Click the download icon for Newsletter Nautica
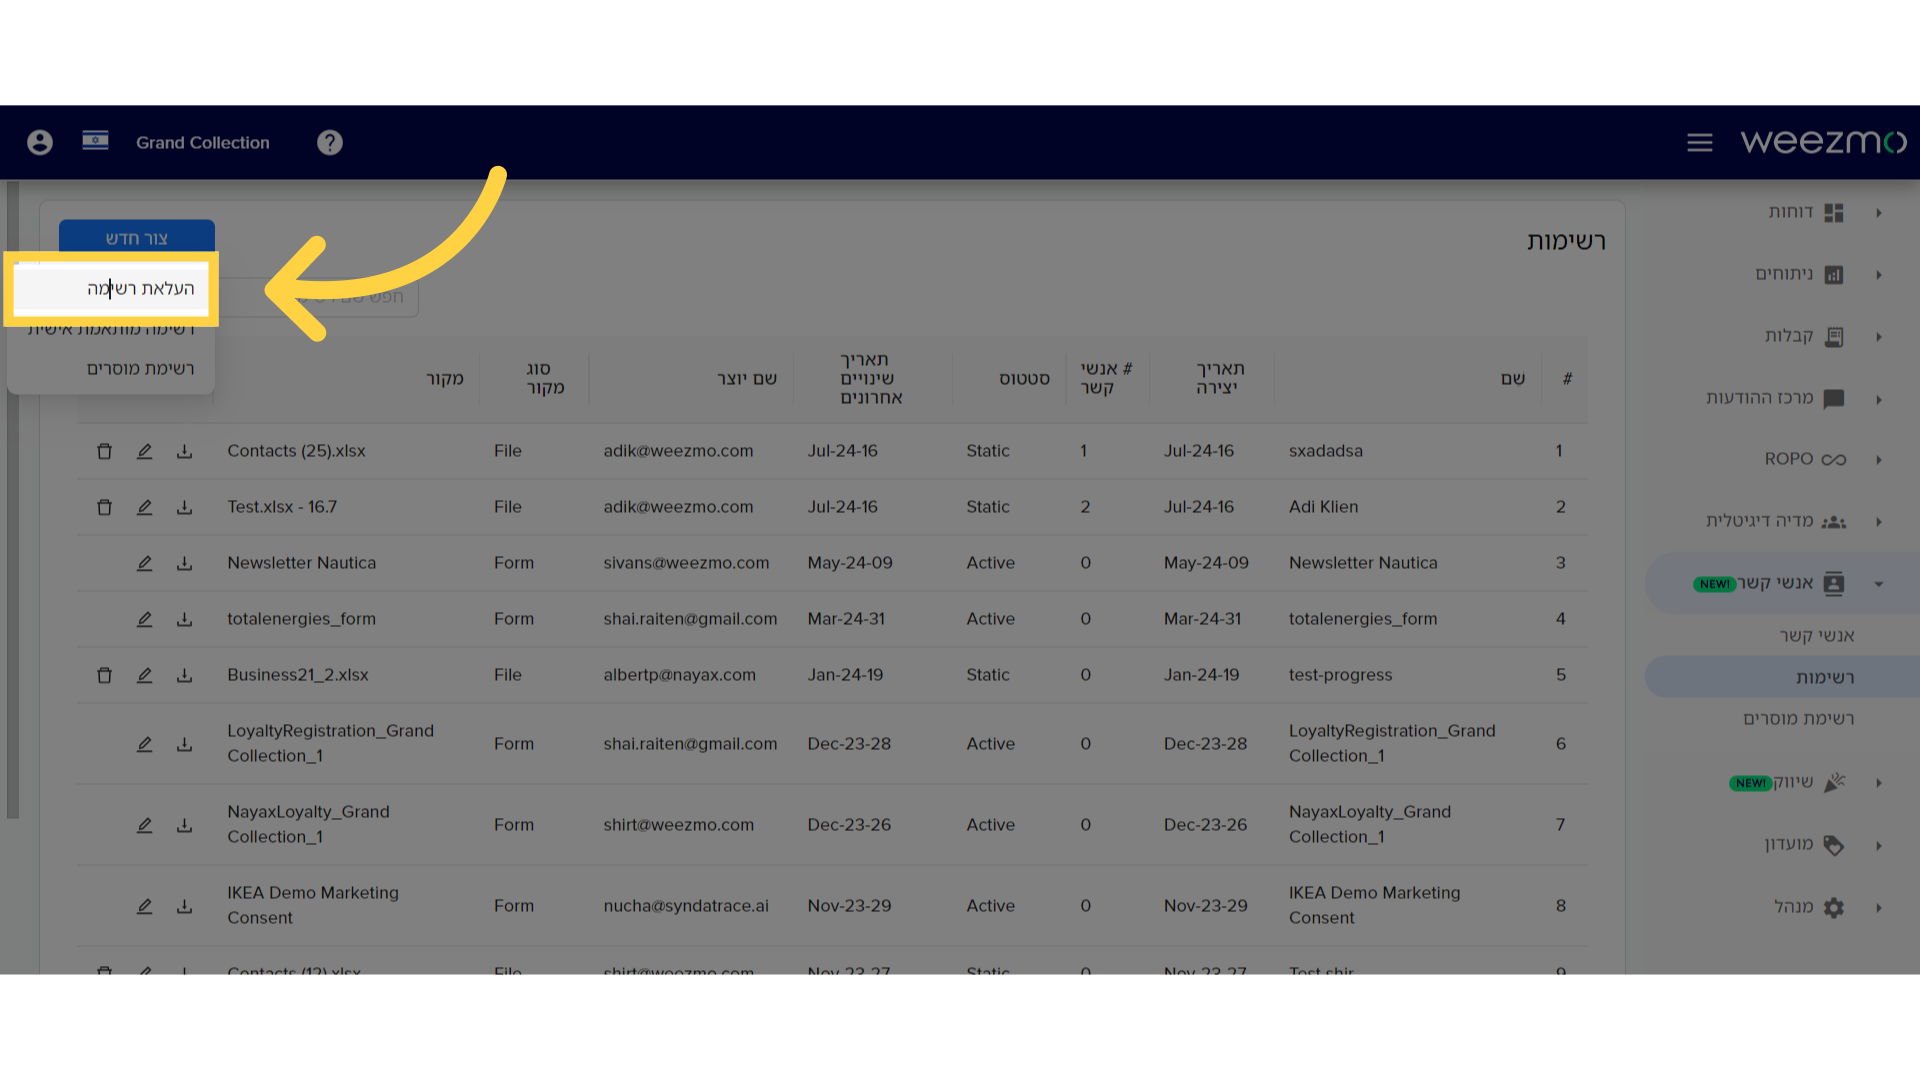Viewport: 1920px width, 1080px height. [x=182, y=563]
